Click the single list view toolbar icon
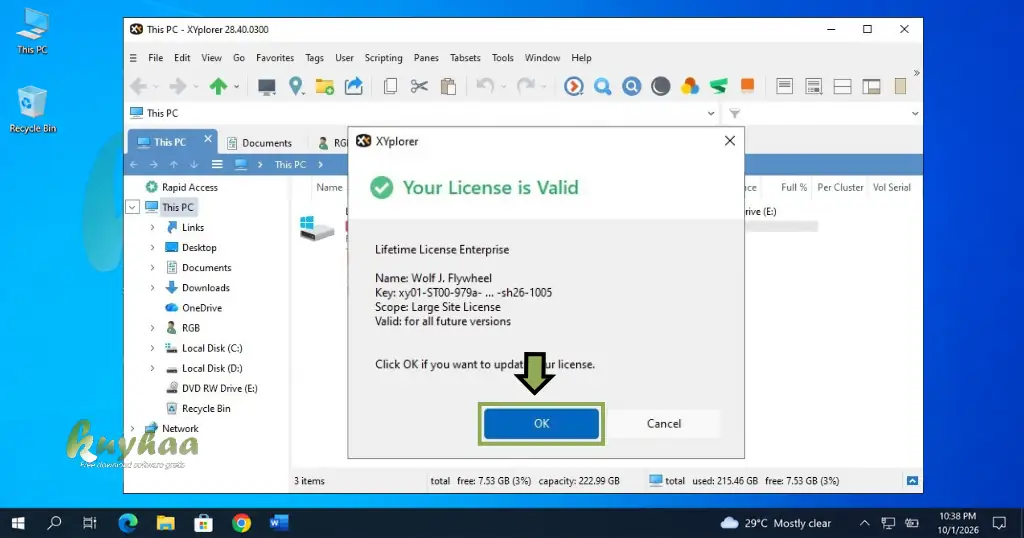This screenshot has height=538, width=1024. click(784, 86)
